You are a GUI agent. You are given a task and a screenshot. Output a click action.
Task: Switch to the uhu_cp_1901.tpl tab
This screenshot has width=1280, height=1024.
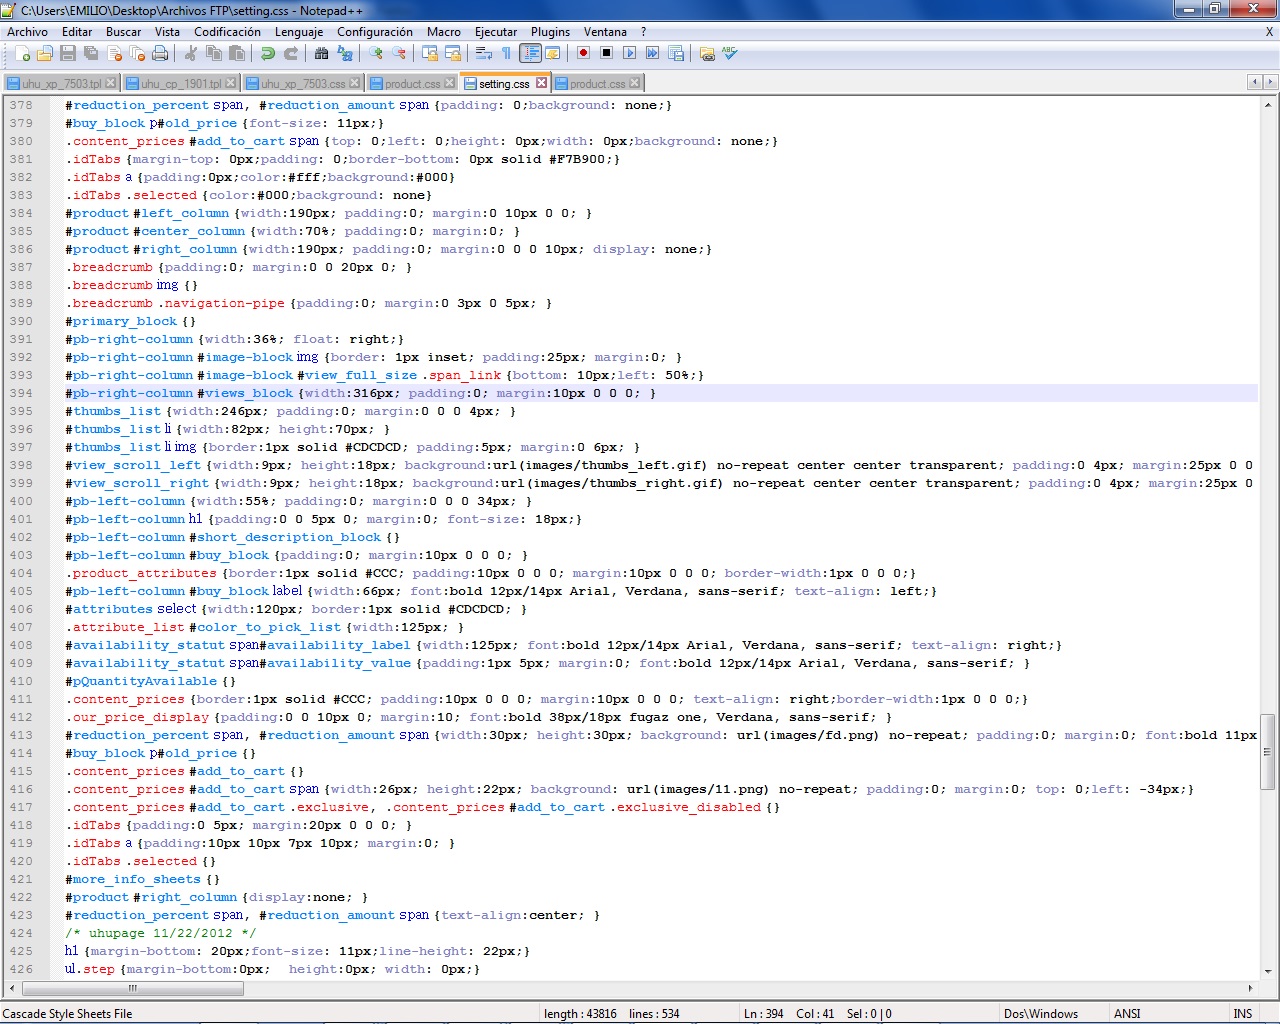(x=180, y=84)
